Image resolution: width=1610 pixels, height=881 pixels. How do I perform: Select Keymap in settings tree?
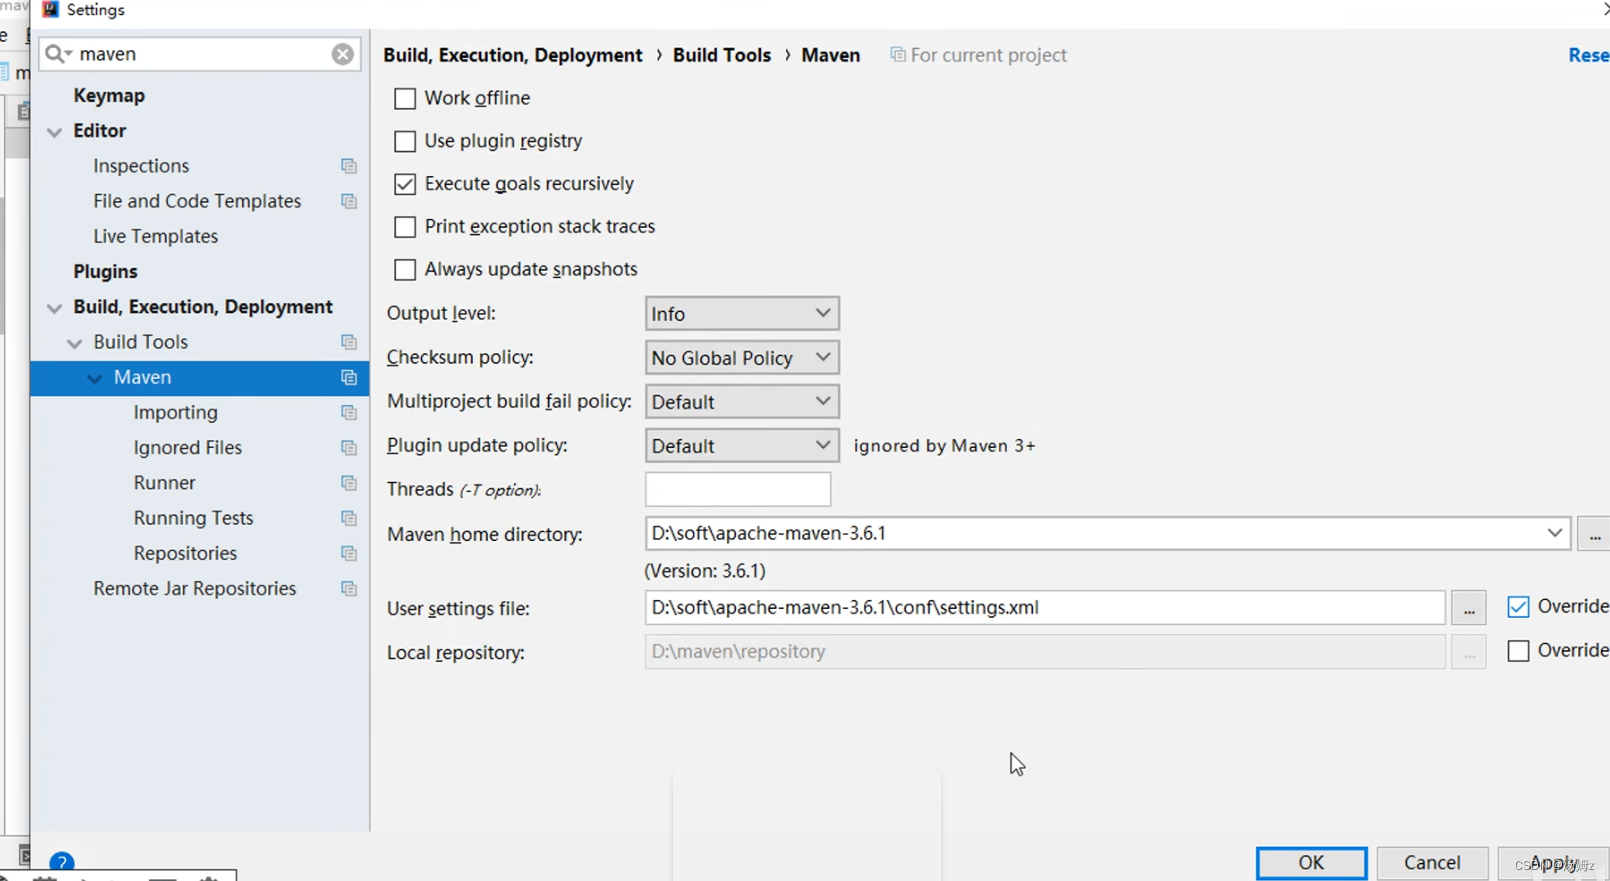[x=109, y=95]
